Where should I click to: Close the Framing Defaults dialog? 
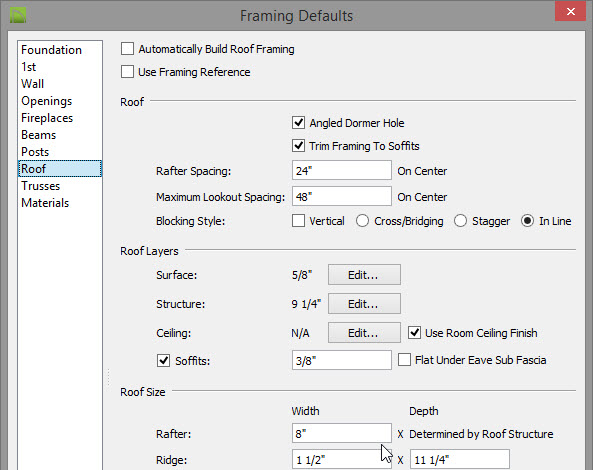pyautogui.click(x=571, y=11)
